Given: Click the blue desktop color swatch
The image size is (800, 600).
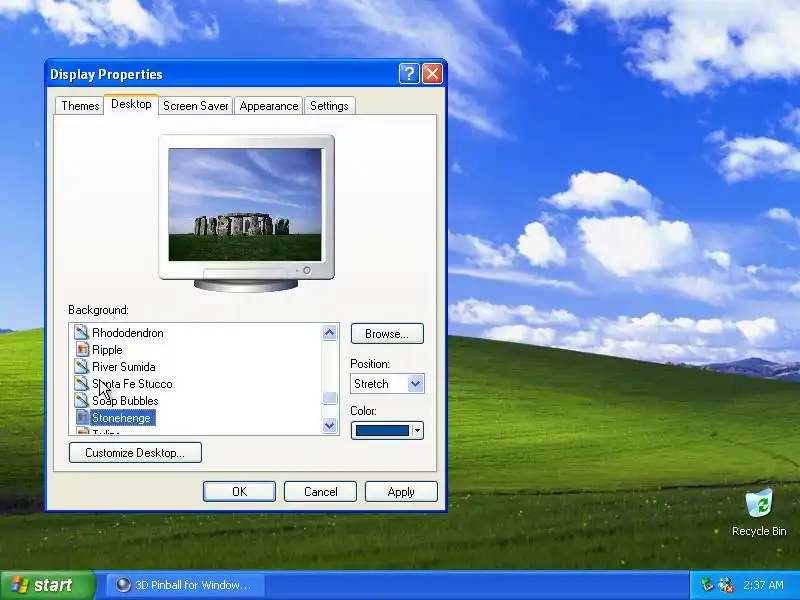Looking at the screenshot, I should pyautogui.click(x=383, y=431).
